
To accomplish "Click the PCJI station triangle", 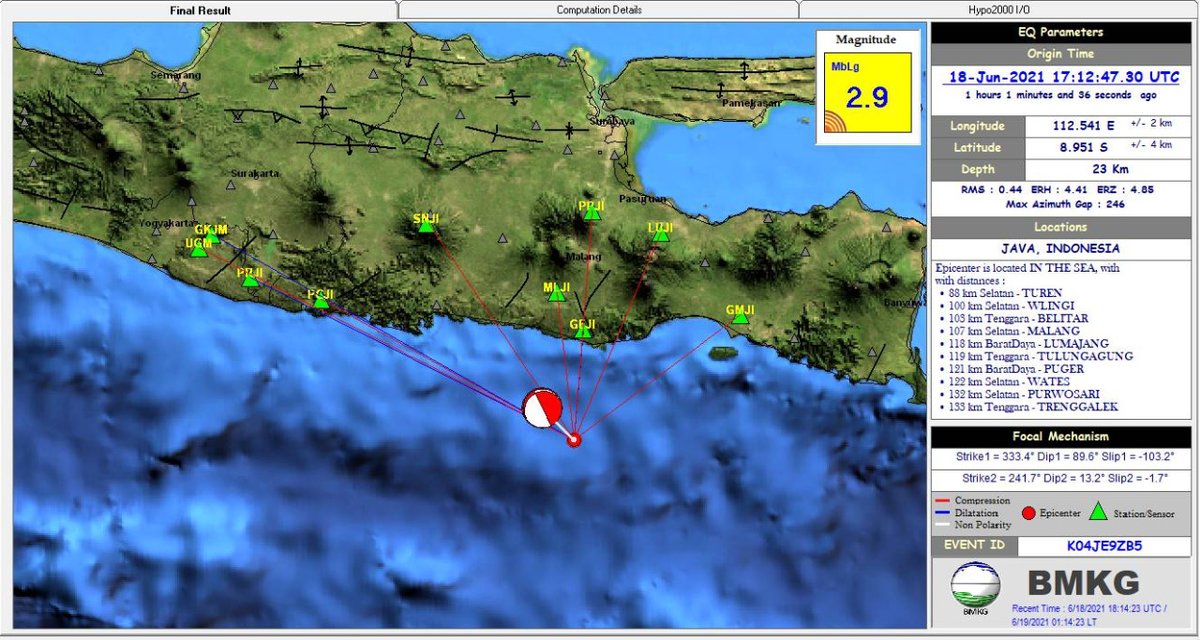I will pos(321,301).
